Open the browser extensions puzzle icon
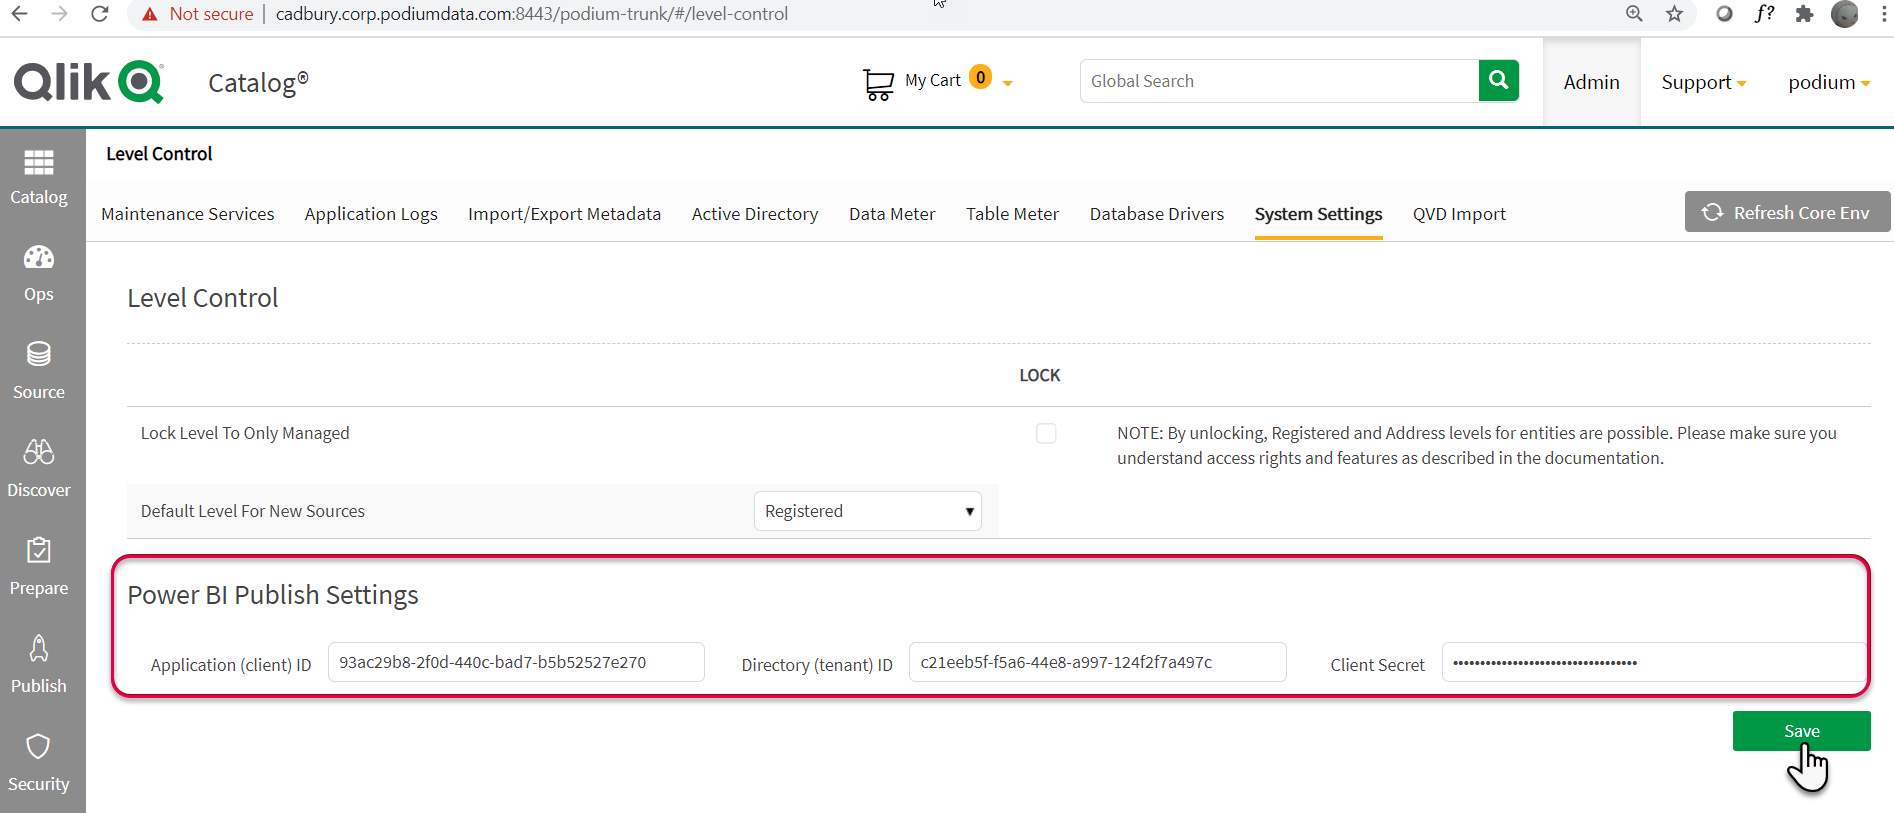This screenshot has width=1894, height=813. [1804, 14]
